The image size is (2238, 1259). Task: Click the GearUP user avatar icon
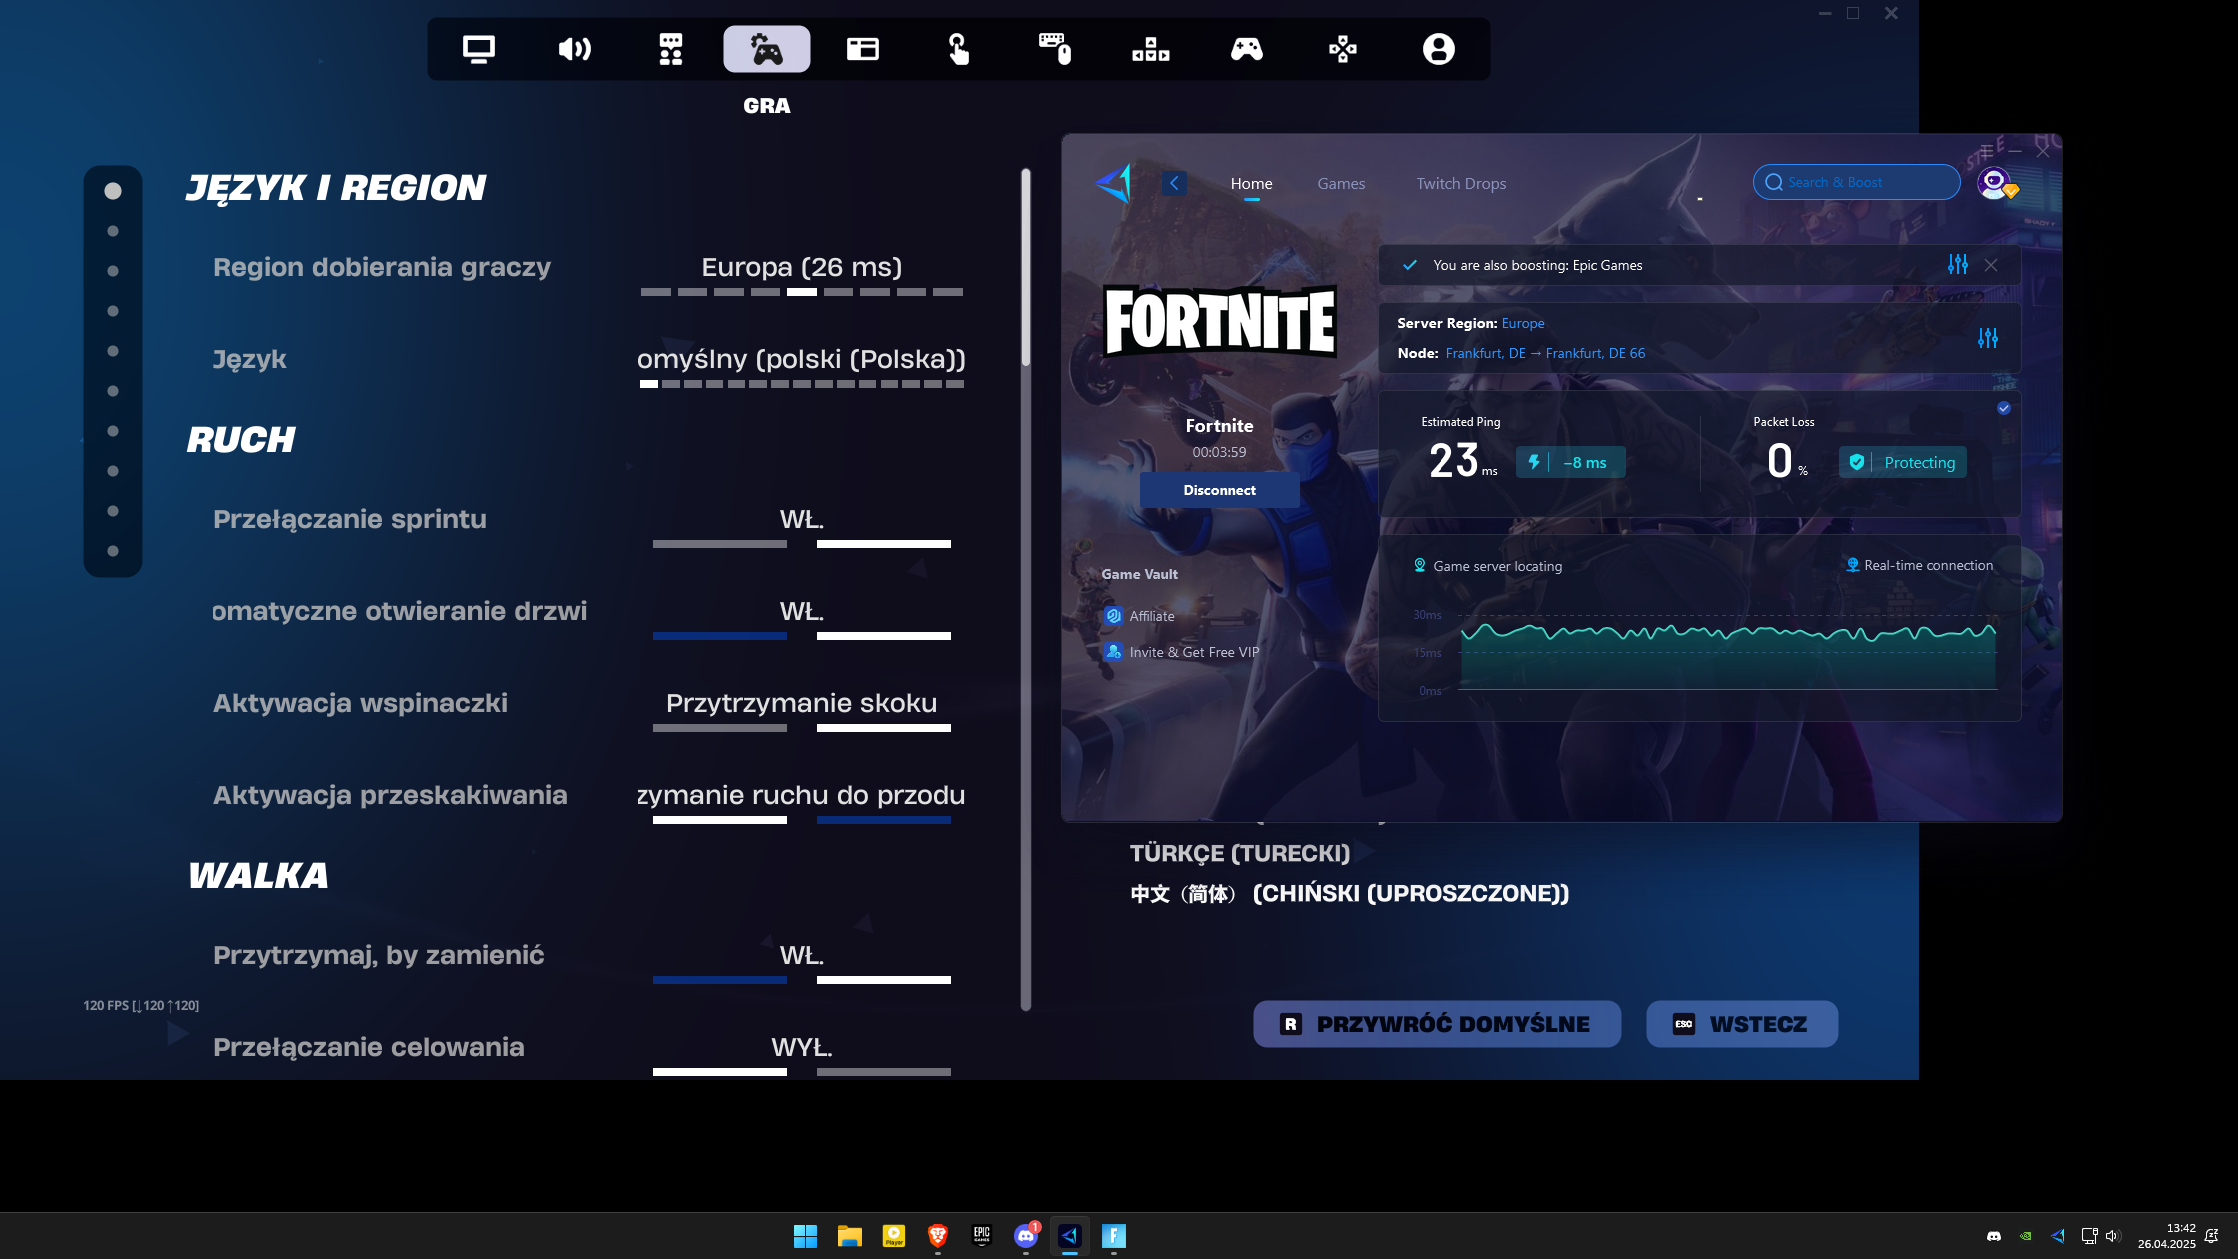click(x=1994, y=183)
